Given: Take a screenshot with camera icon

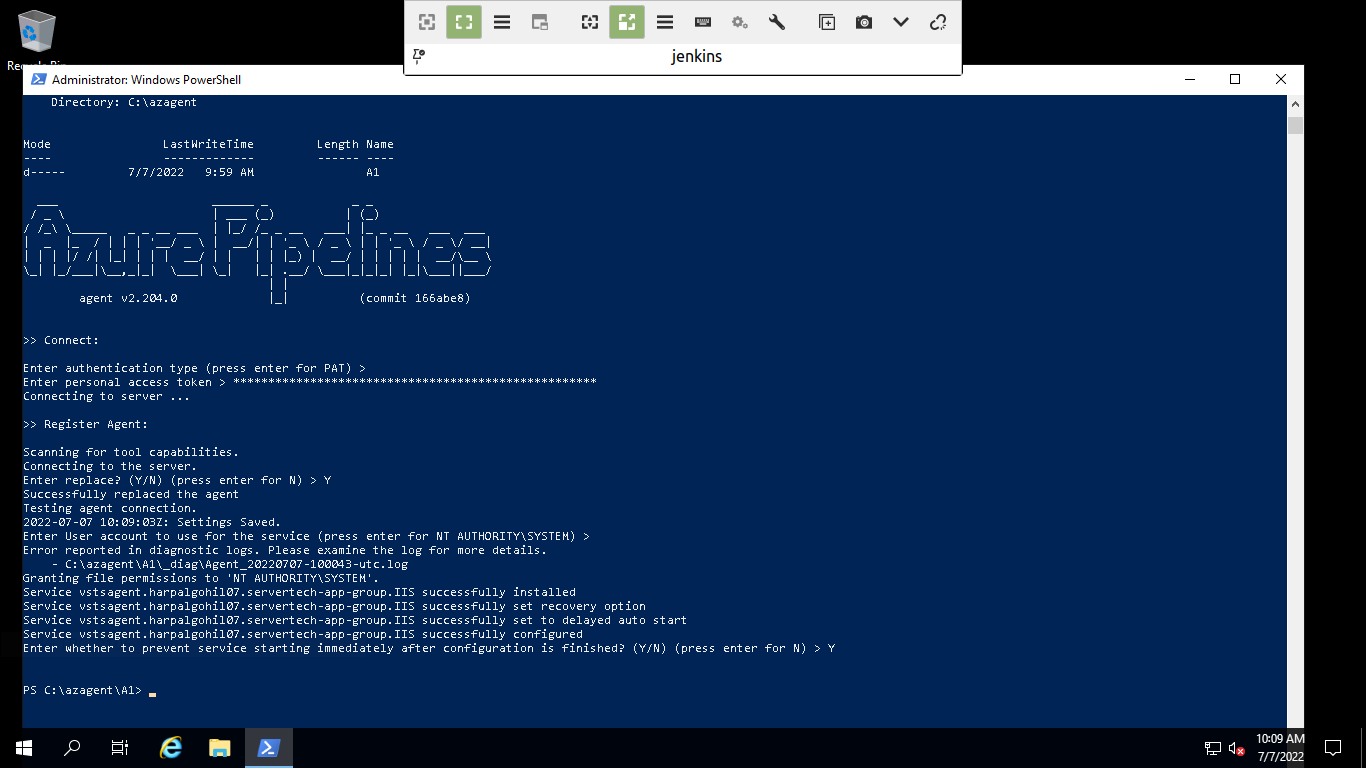Looking at the screenshot, I should tap(864, 22).
